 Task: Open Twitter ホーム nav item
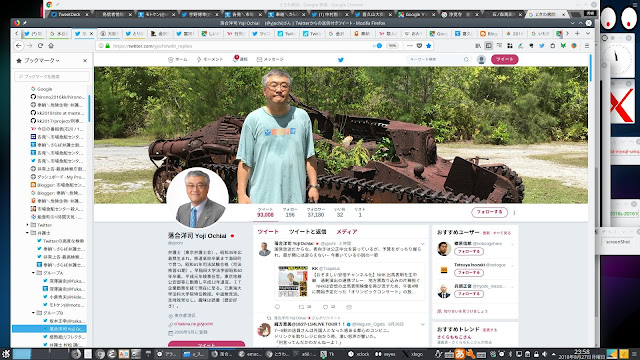178,60
